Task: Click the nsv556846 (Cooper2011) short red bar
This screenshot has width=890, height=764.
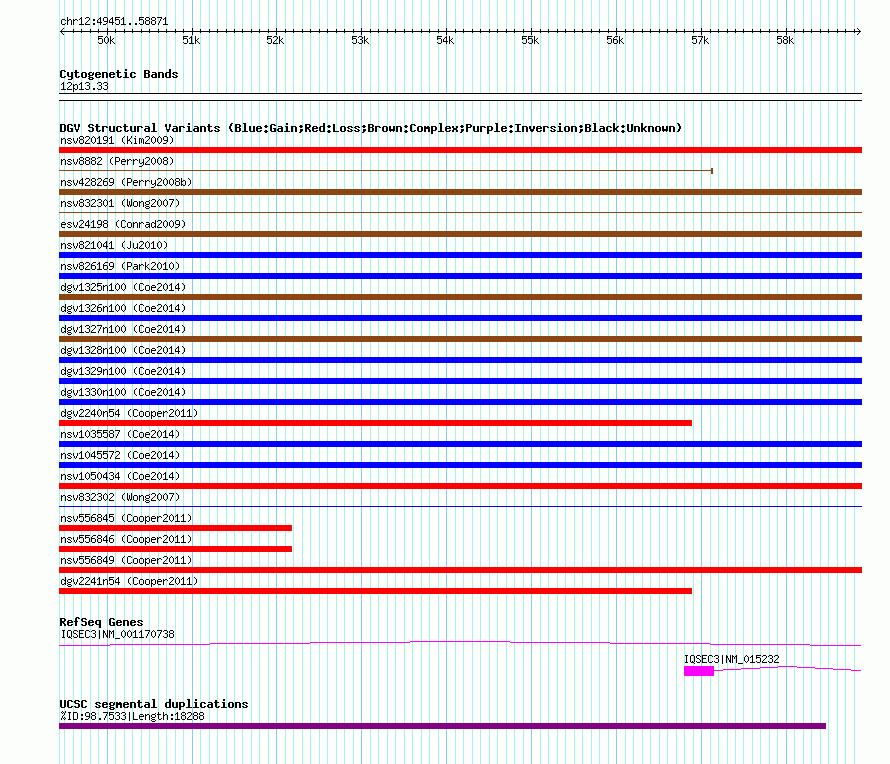Action: pos(175,549)
